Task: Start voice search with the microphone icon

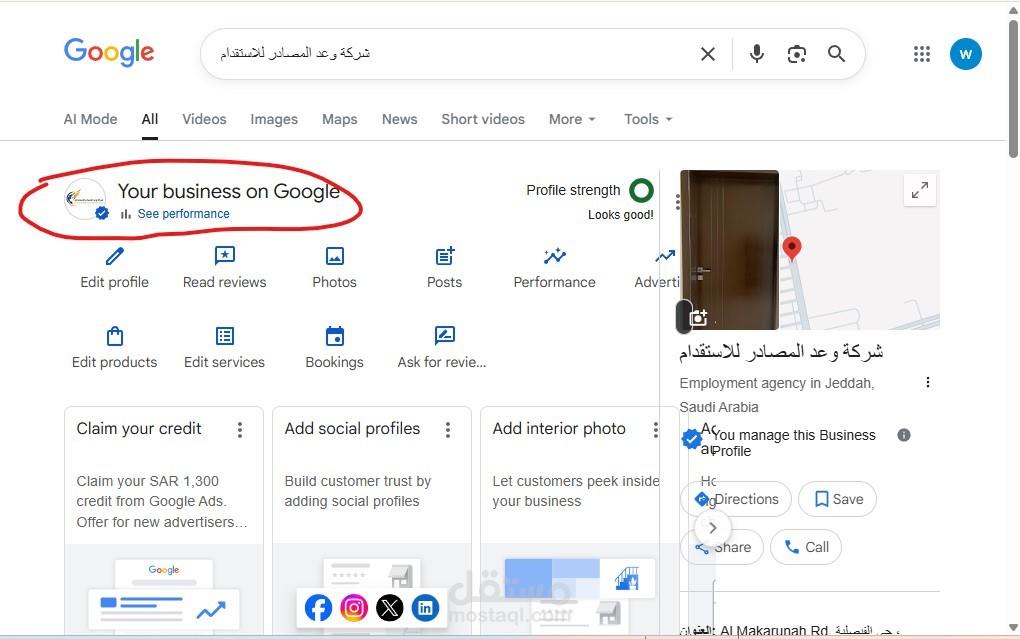Action: click(x=757, y=54)
